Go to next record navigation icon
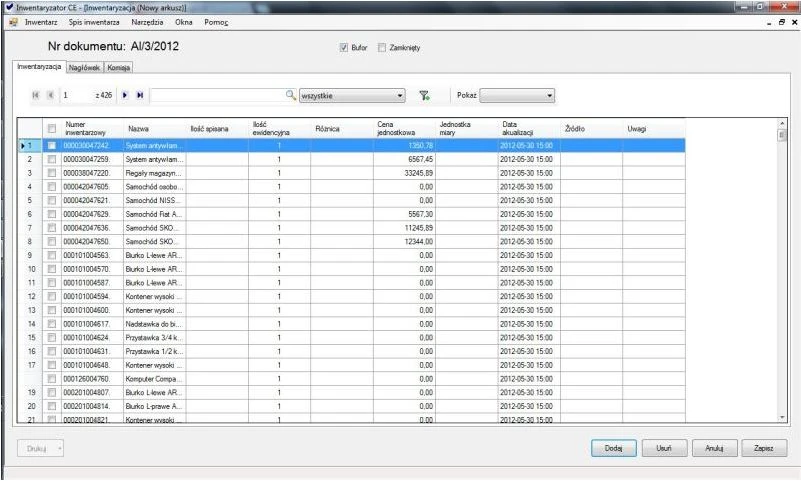Viewport: 801px width, 481px height. tap(125, 95)
